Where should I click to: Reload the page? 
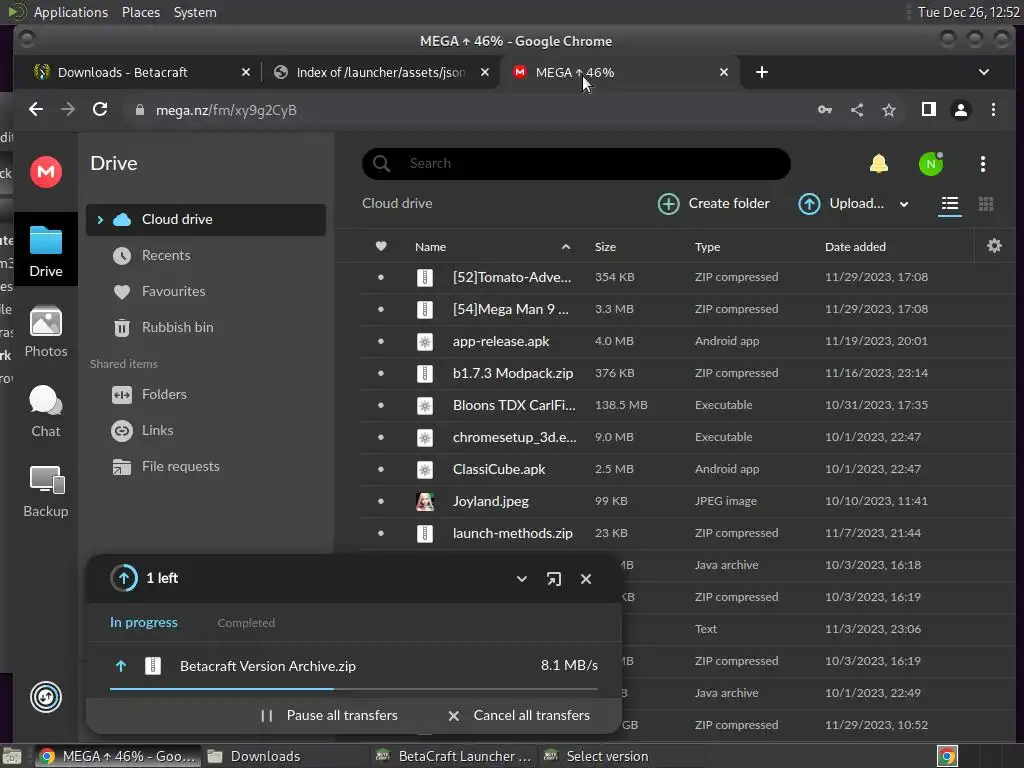(100, 110)
